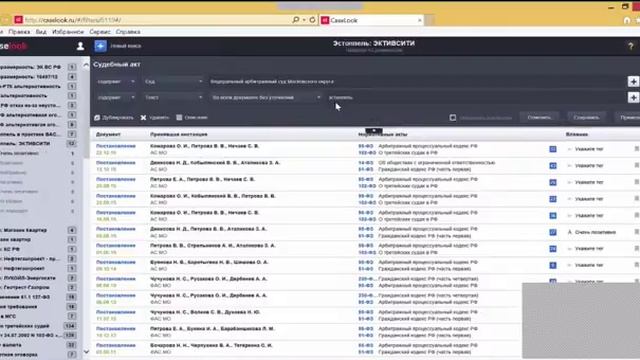Click the user profile icon
The height and width of the screenshot is (360, 640).
pos(80,46)
